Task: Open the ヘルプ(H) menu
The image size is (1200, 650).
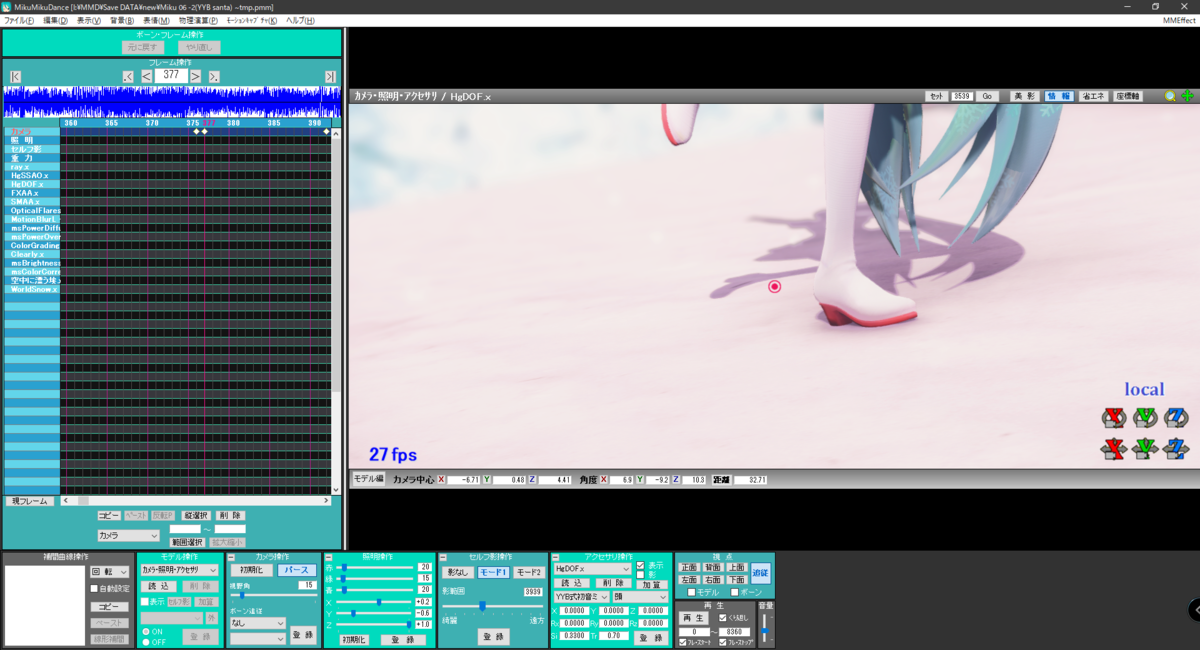Action: (x=300, y=20)
